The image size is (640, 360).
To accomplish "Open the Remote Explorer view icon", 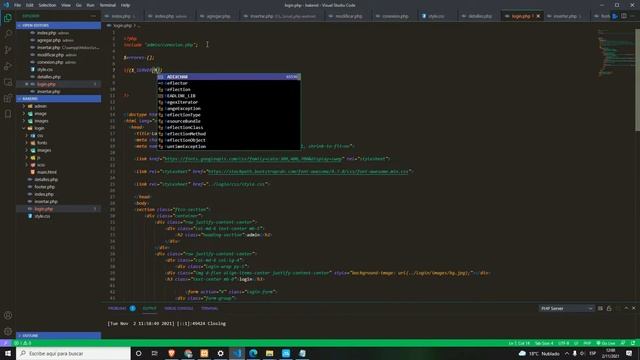I will click(8, 82).
